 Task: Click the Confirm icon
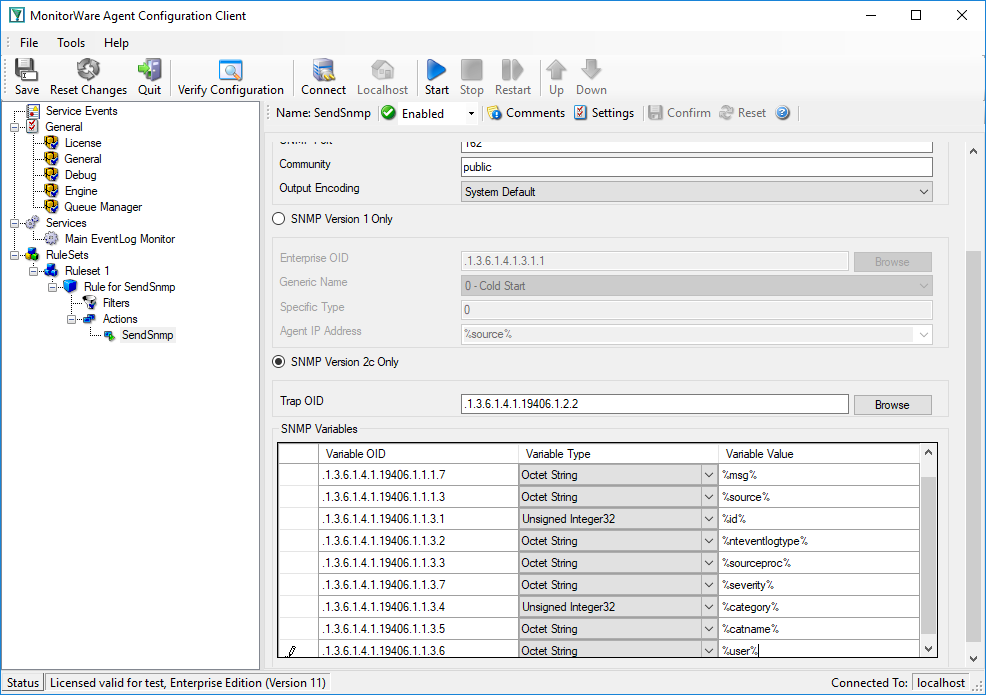679,113
